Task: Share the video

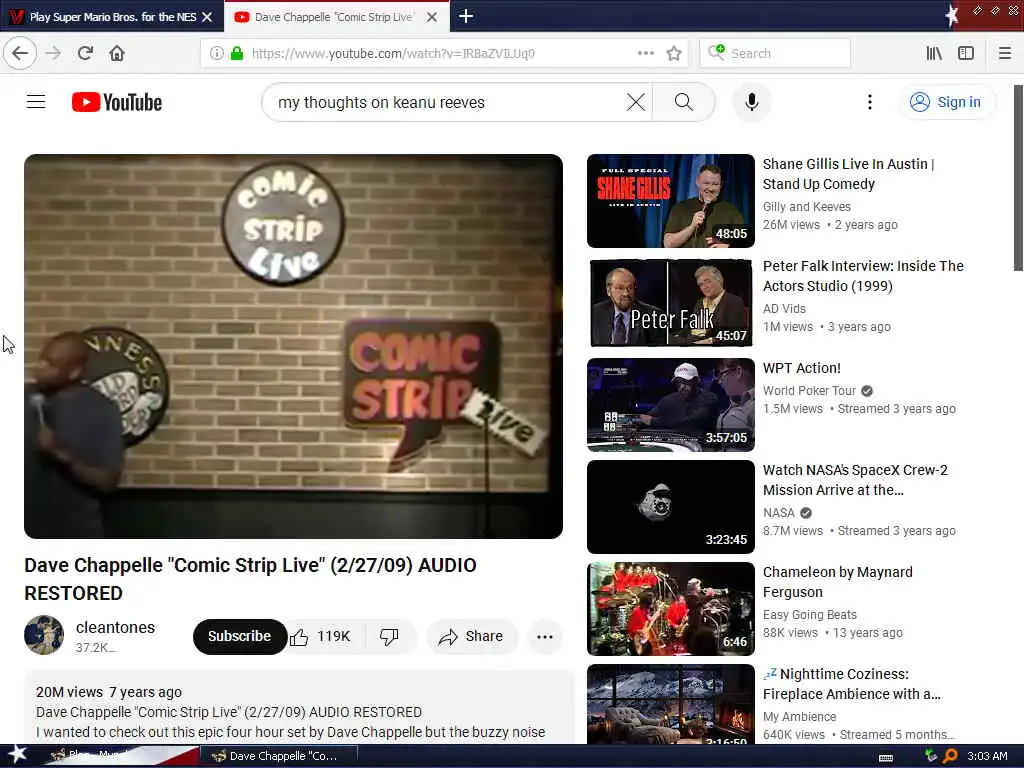Action: (472, 636)
